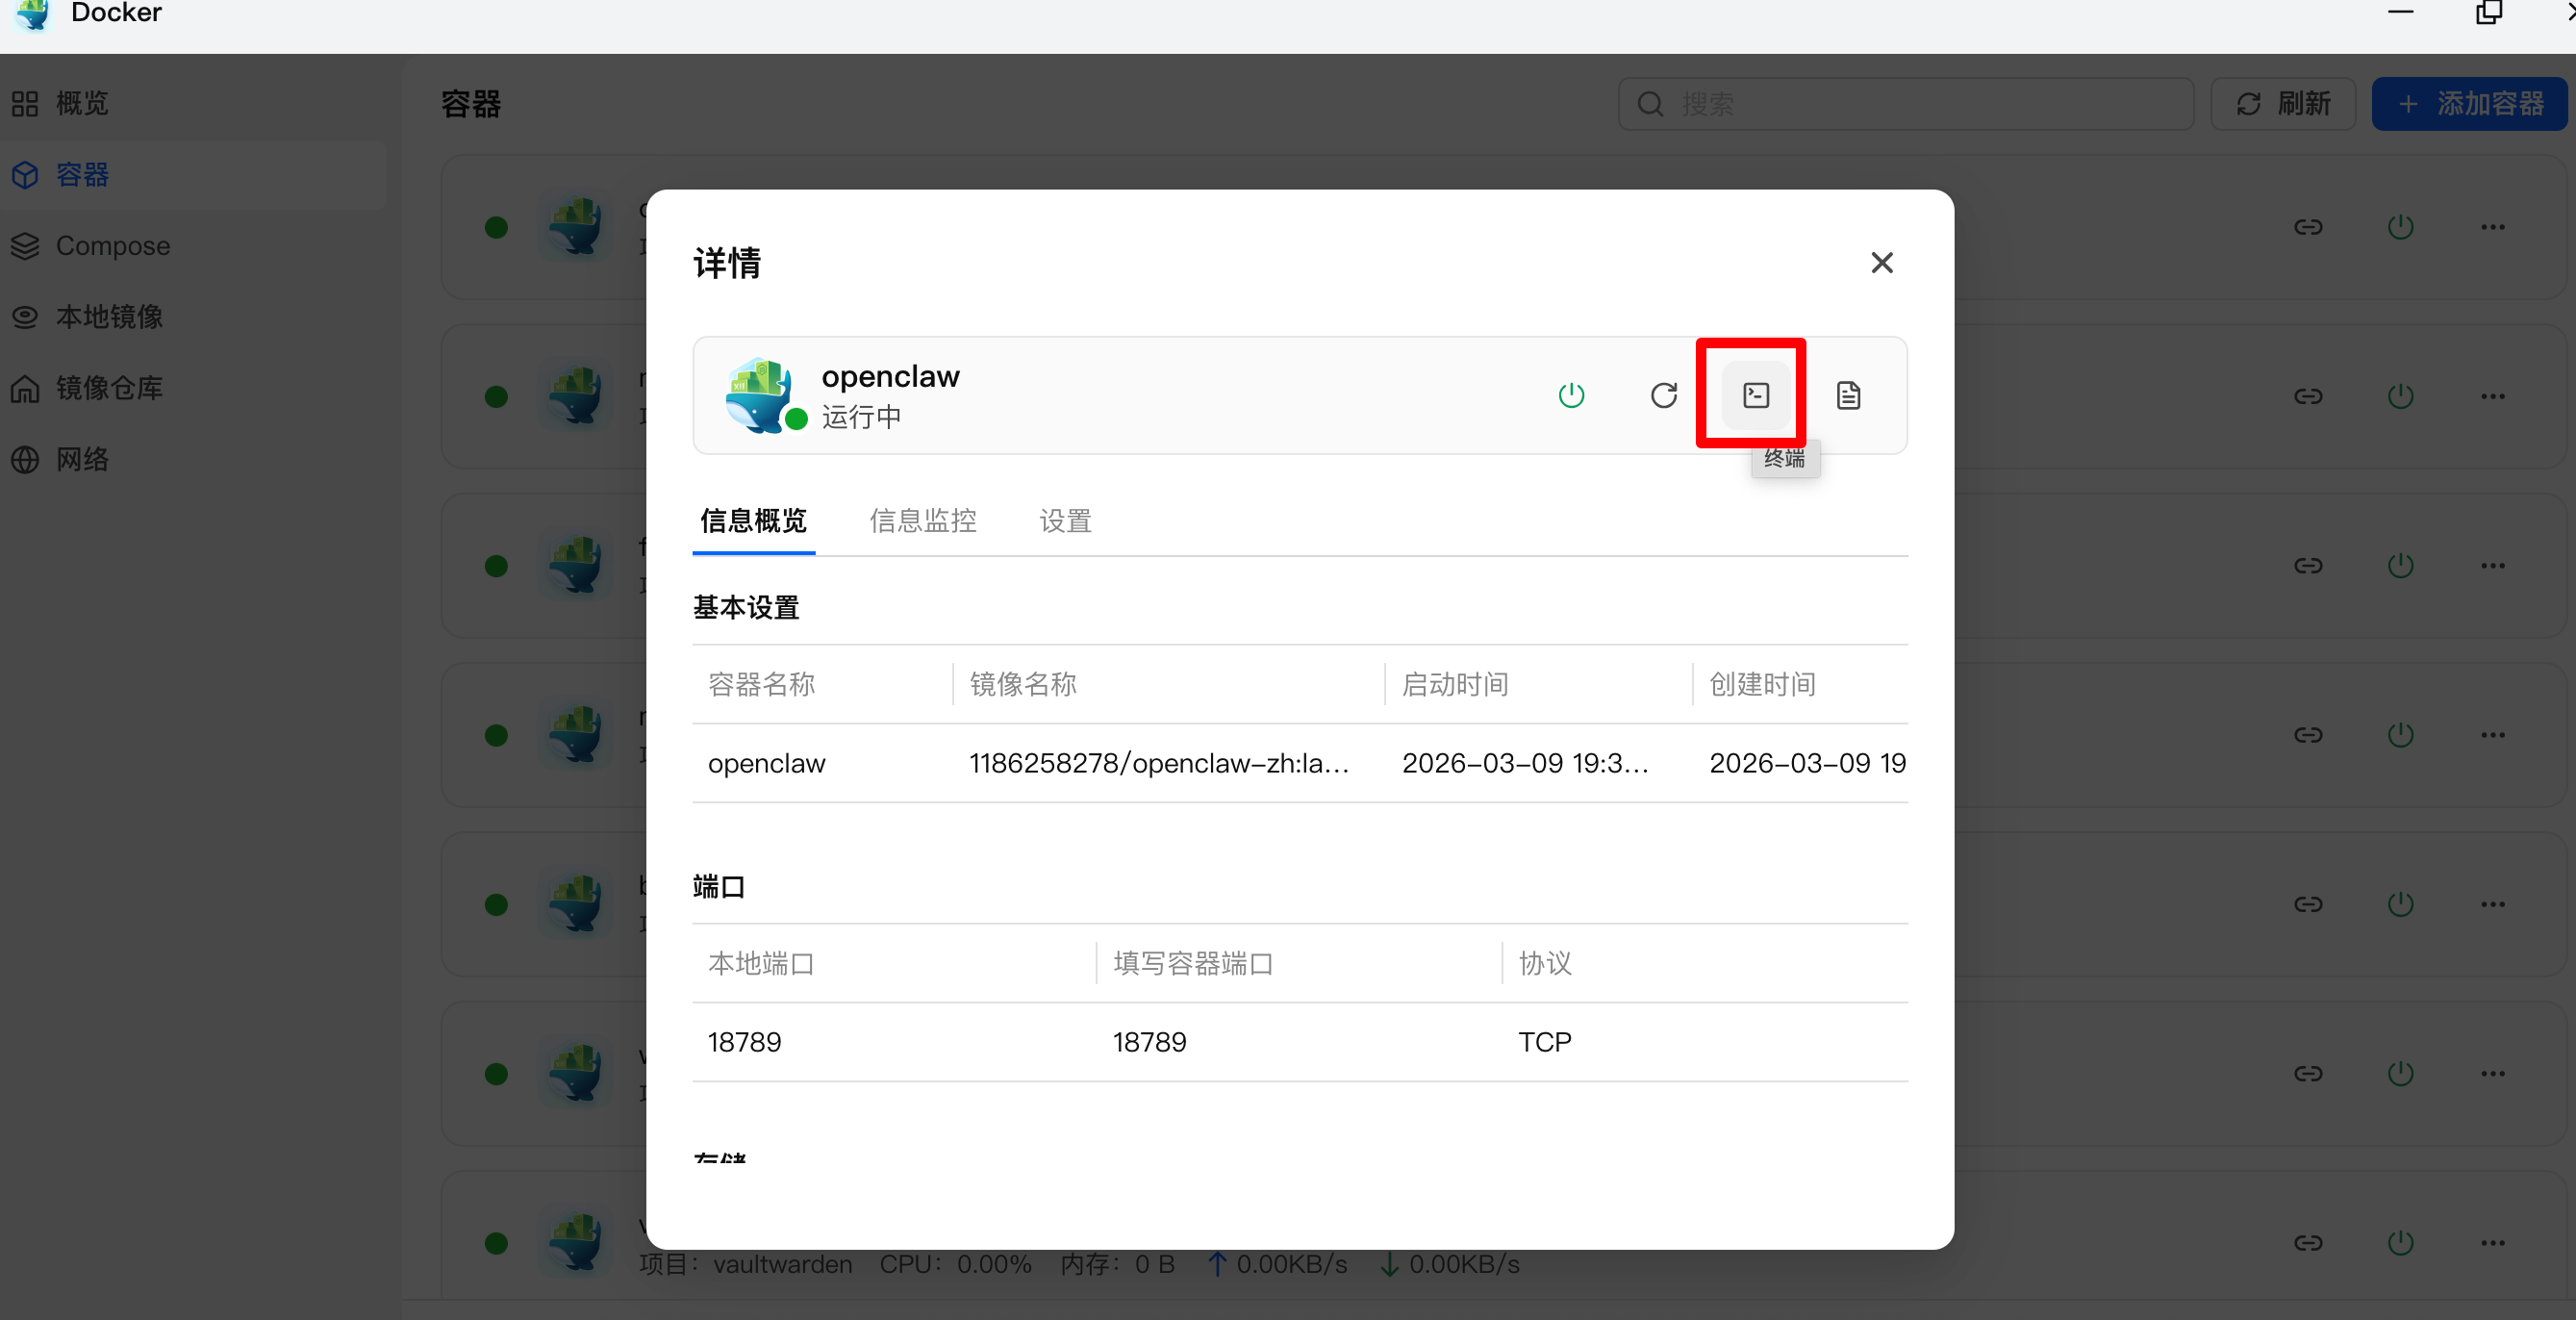
Task: Open 概览 in the sidebar
Action: 80,103
